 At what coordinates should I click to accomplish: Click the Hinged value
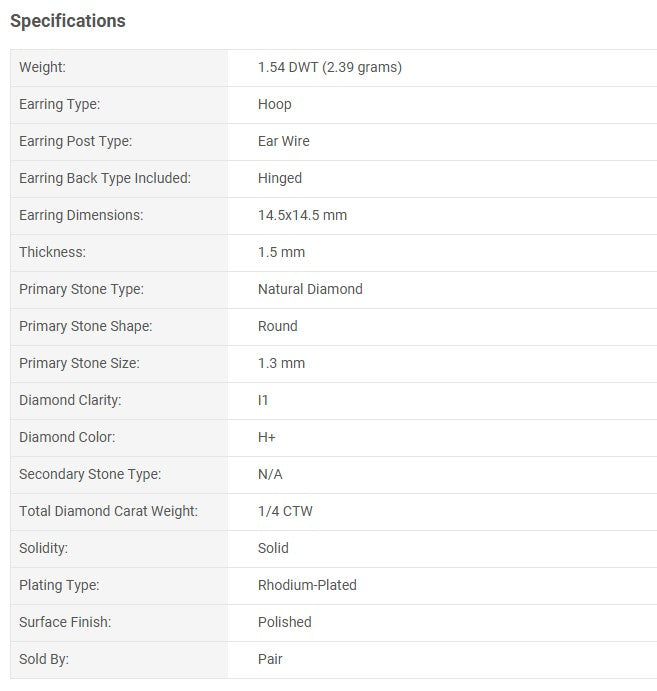[x=280, y=178]
